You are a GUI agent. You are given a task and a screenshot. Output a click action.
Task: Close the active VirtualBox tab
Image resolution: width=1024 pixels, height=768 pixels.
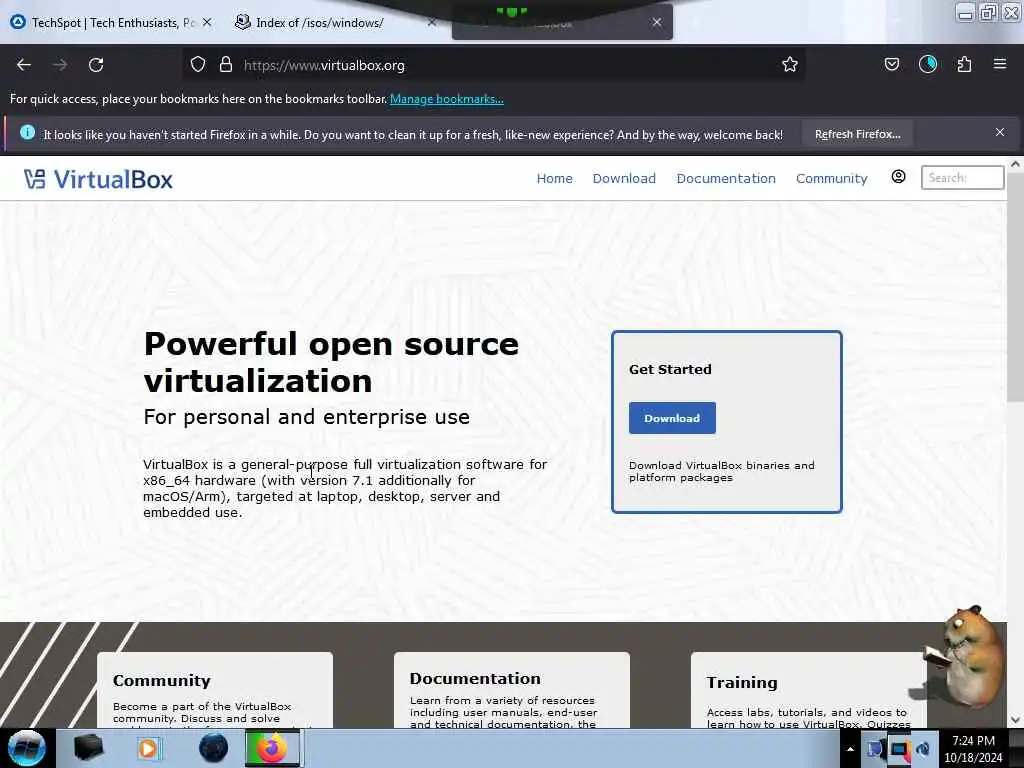[x=657, y=22]
